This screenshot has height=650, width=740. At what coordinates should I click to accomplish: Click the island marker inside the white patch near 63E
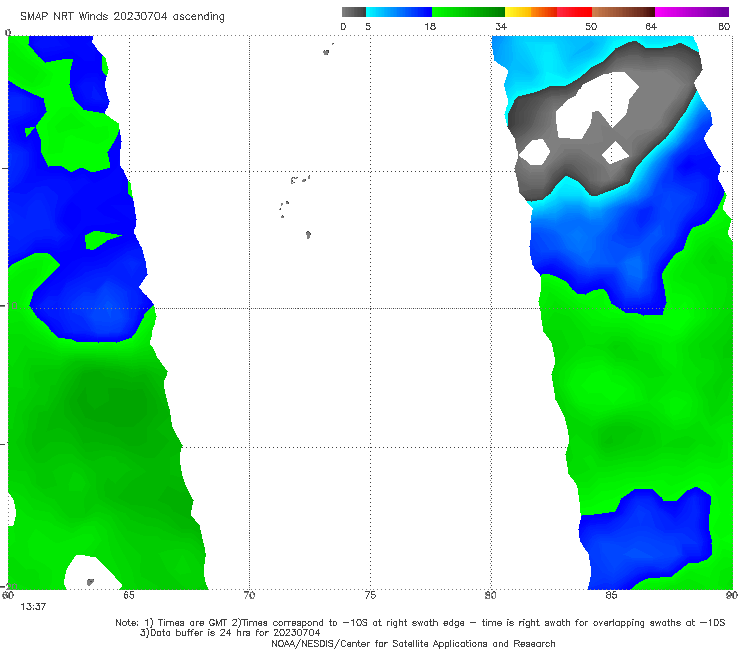coord(91,582)
